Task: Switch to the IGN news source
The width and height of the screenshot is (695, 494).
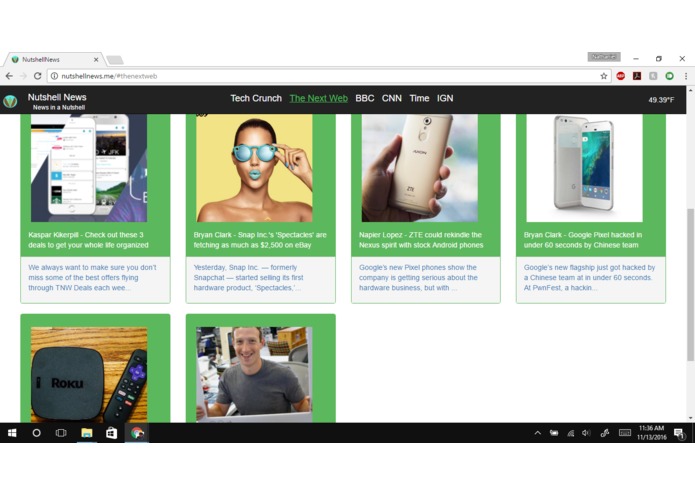Action: [445, 98]
